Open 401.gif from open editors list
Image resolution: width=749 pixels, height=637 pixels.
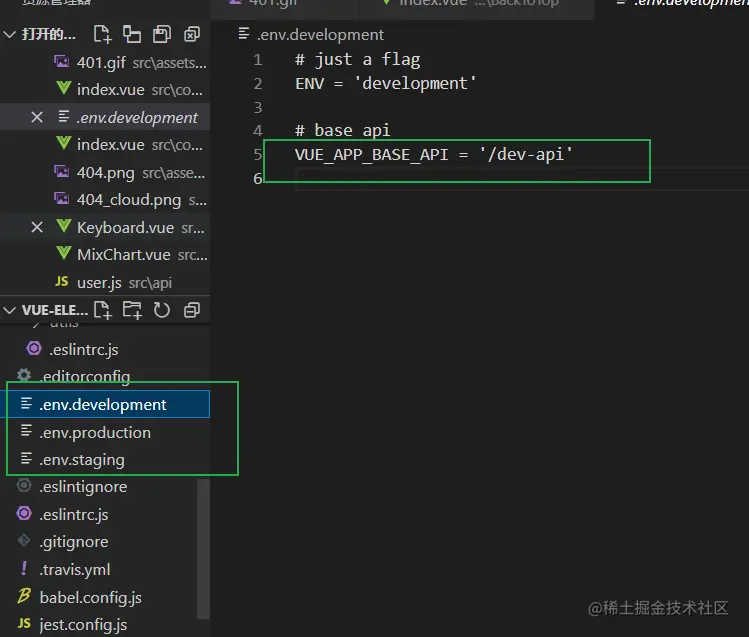(105, 63)
